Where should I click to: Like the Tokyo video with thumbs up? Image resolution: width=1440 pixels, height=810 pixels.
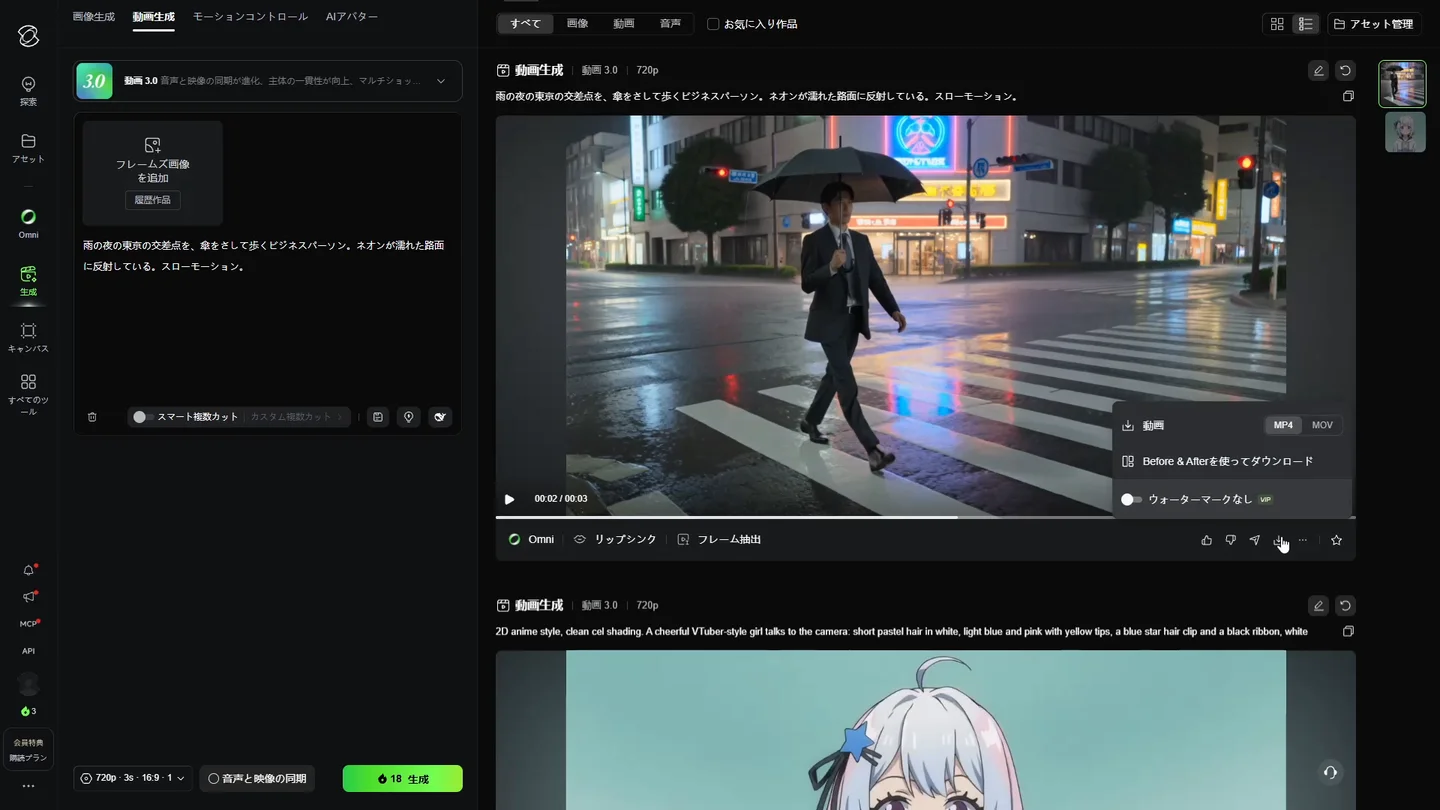point(1206,540)
